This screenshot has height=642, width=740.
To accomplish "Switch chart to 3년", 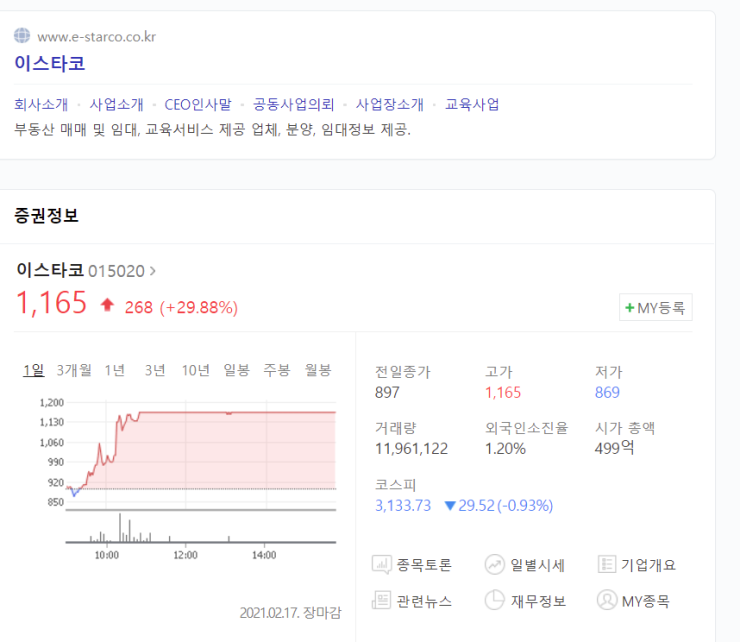I will pyautogui.click(x=155, y=370).
